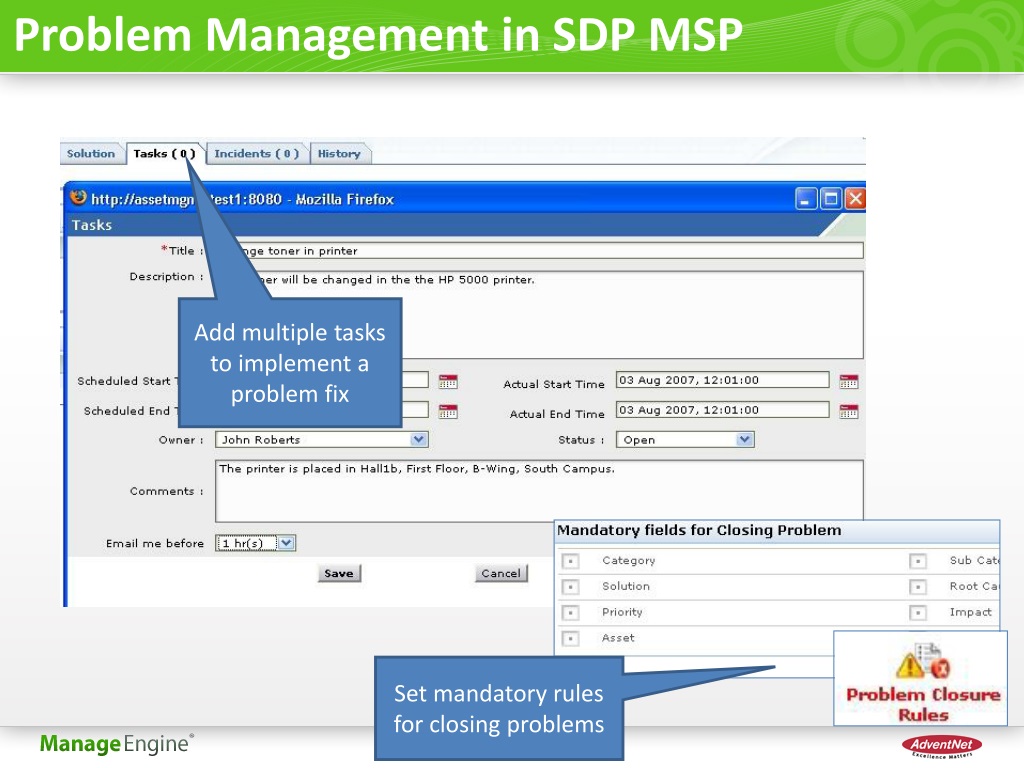Click the Firefox window title text
This screenshot has width=1024, height=768.
click(x=242, y=199)
